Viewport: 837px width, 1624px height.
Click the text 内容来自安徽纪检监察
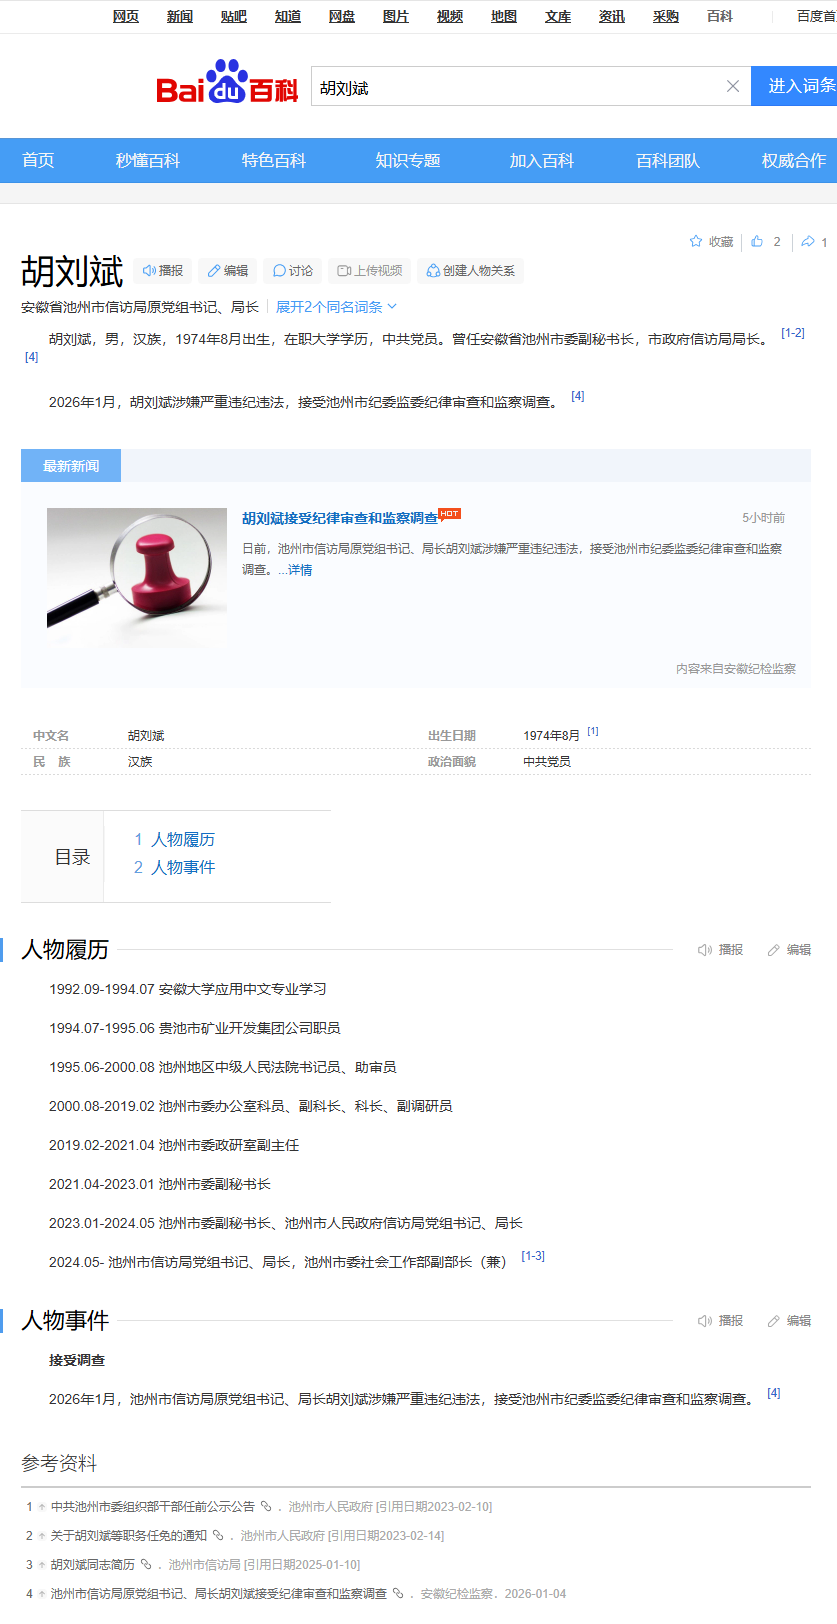(x=736, y=669)
